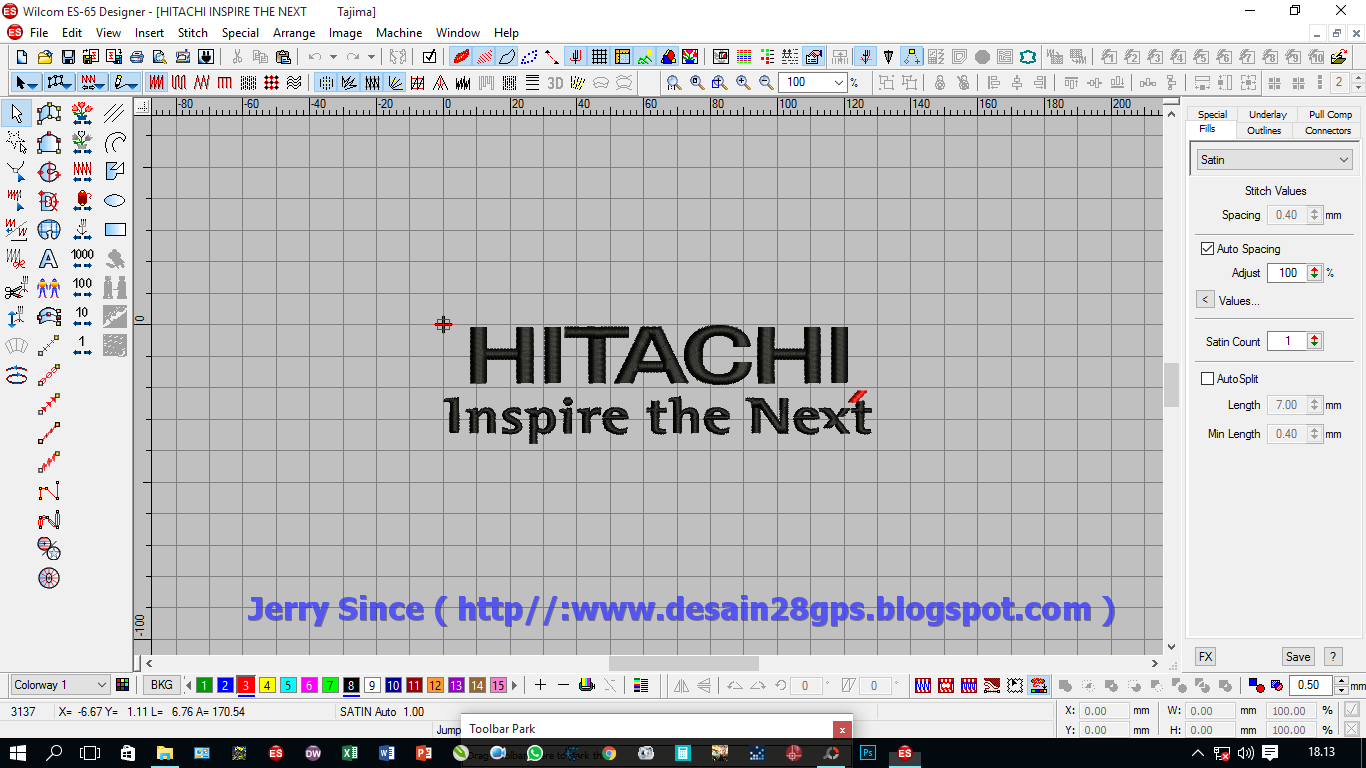Select the Zoom Out magnifier icon
The height and width of the screenshot is (768, 1366).
pyautogui.click(x=766, y=82)
